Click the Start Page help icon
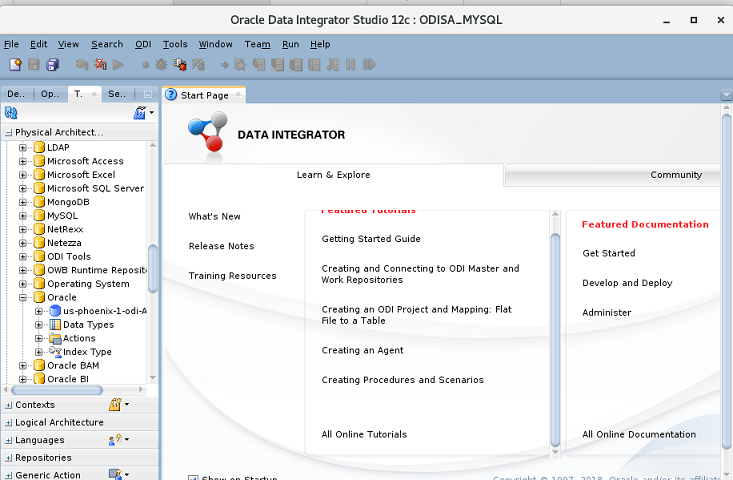The width and height of the screenshot is (733, 480). click(171, 95)
